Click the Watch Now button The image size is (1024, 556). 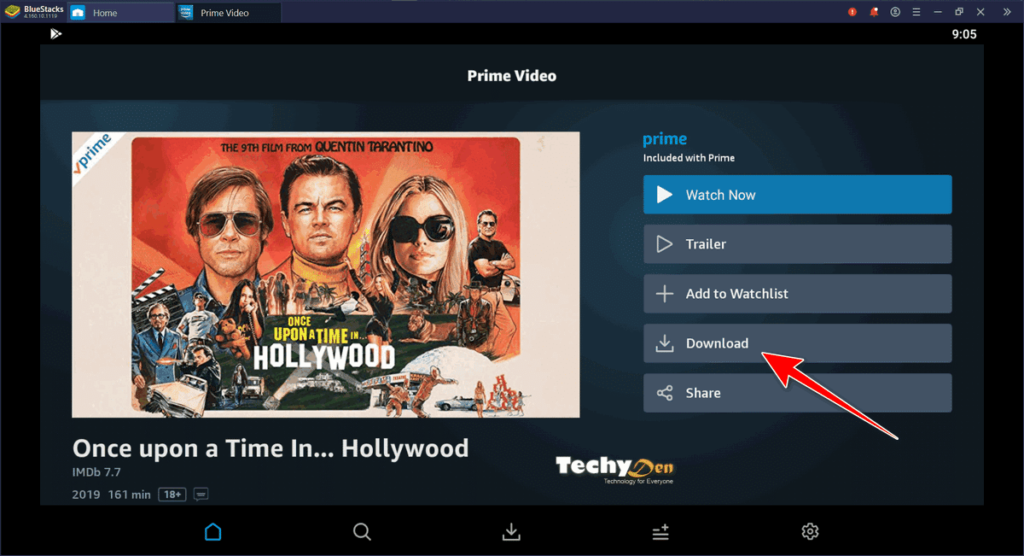click(797, 194)
